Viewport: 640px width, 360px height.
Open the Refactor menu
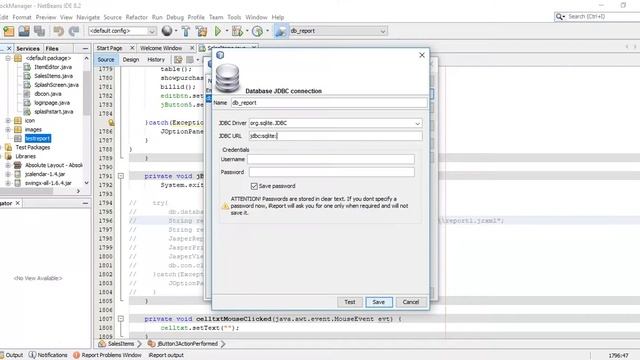click(136, 17)
